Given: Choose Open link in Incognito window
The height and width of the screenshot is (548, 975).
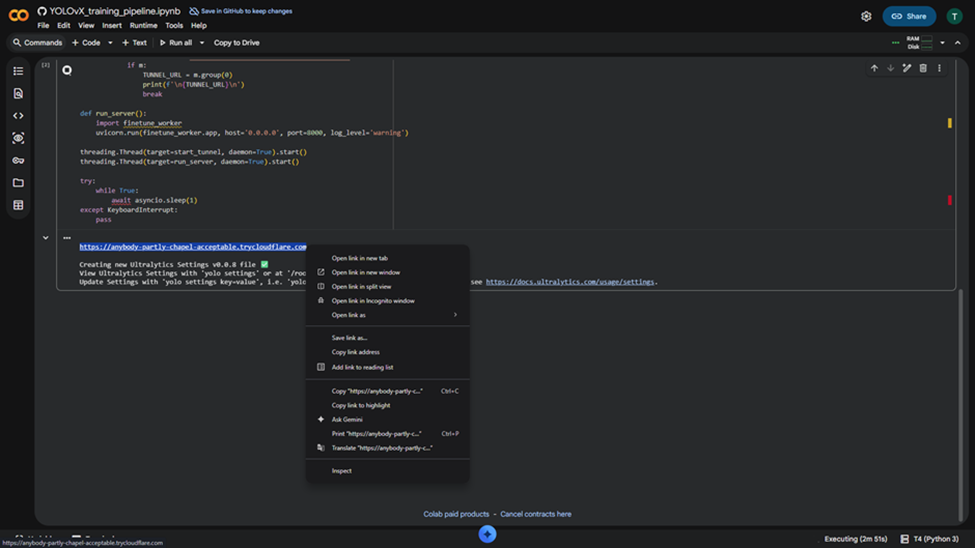Looking at the screenshot, I should (x=387, y=301).
